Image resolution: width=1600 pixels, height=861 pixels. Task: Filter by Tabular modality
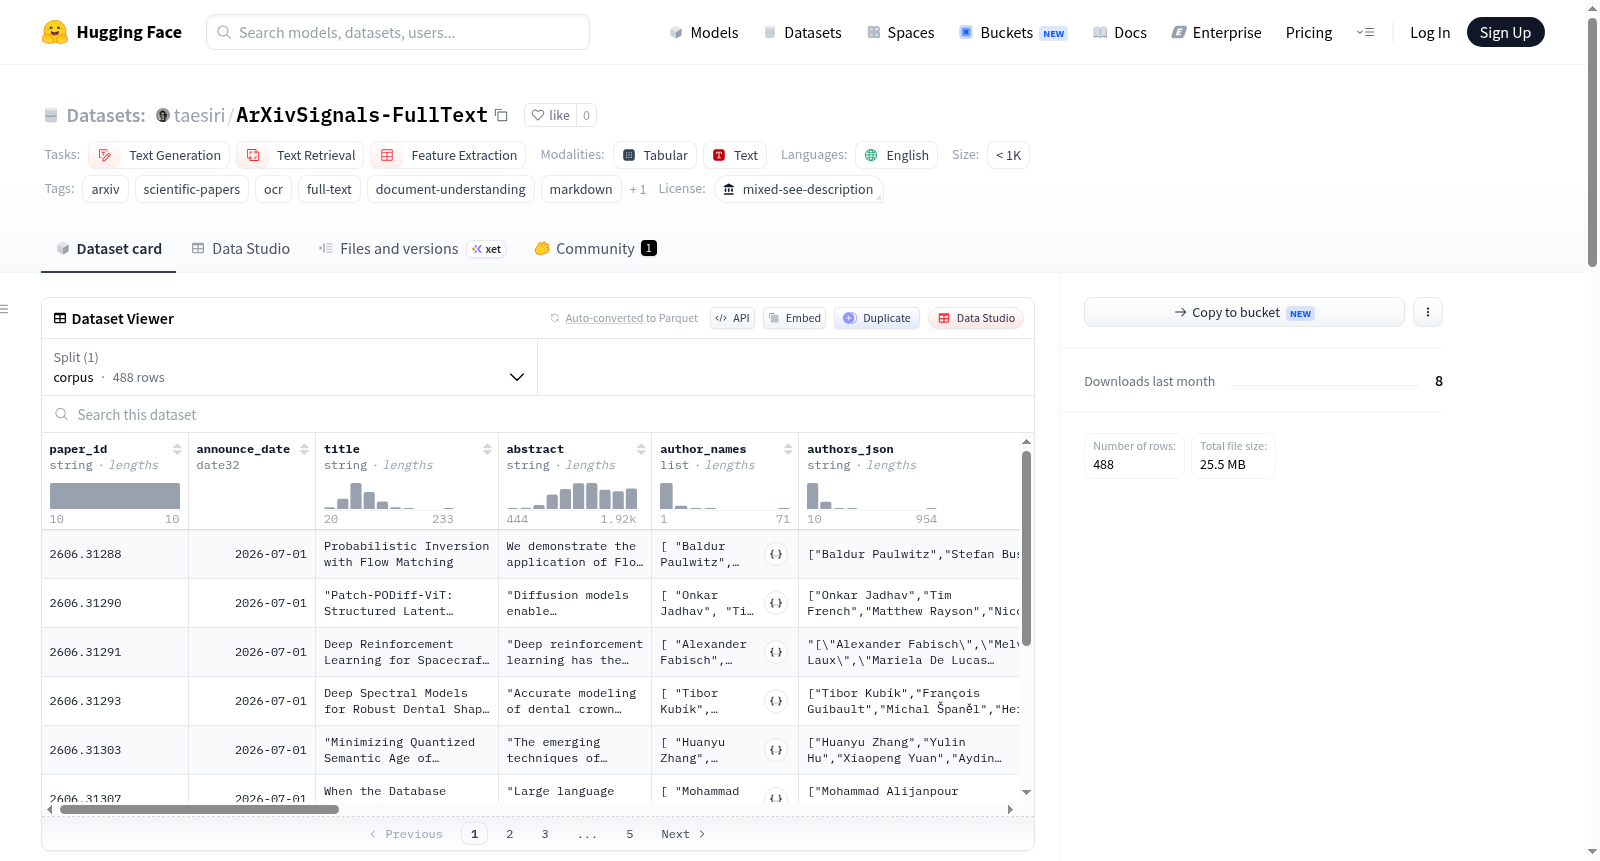655,155
